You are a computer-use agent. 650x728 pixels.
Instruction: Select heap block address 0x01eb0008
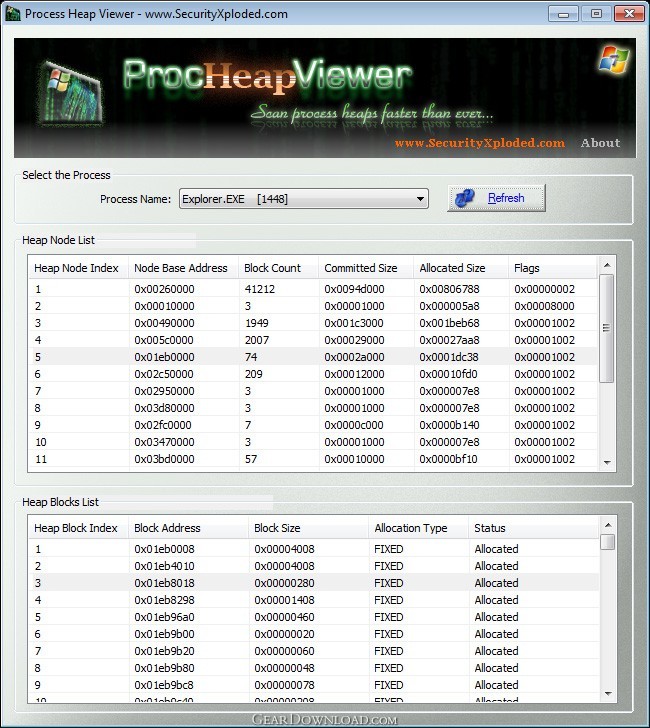tap(164, 549)
